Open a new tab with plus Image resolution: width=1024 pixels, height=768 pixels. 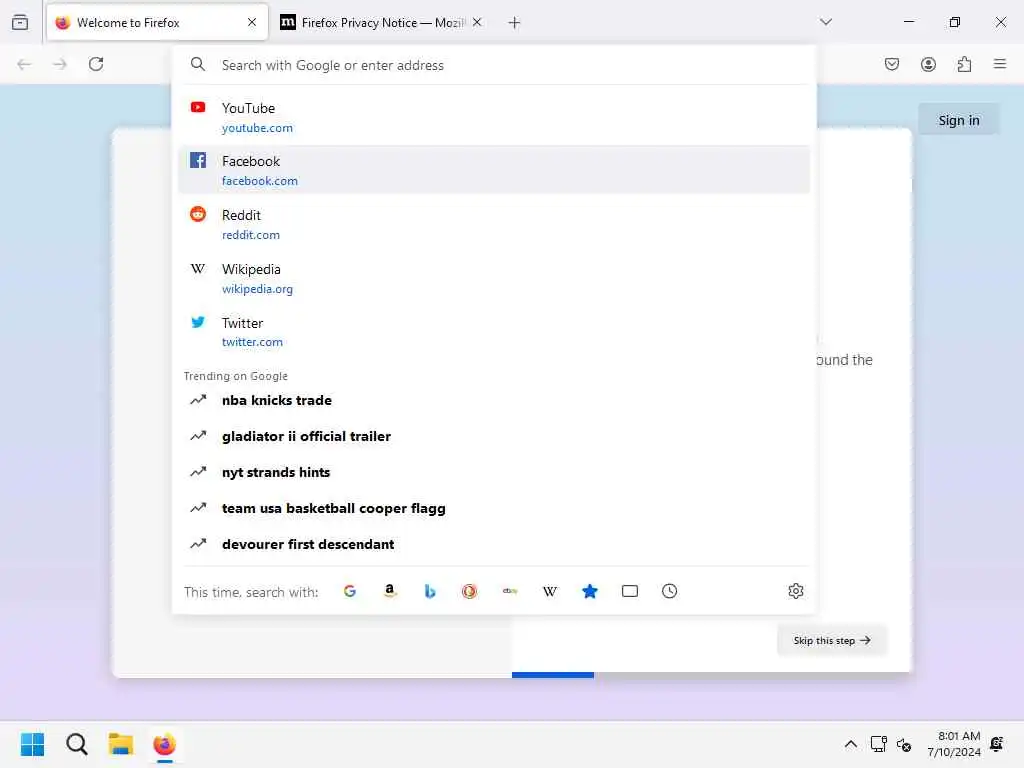pos(515,23)
